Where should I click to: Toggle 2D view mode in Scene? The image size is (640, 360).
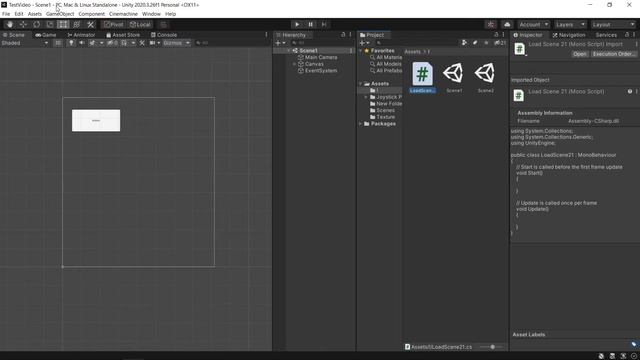coord(58,43)
